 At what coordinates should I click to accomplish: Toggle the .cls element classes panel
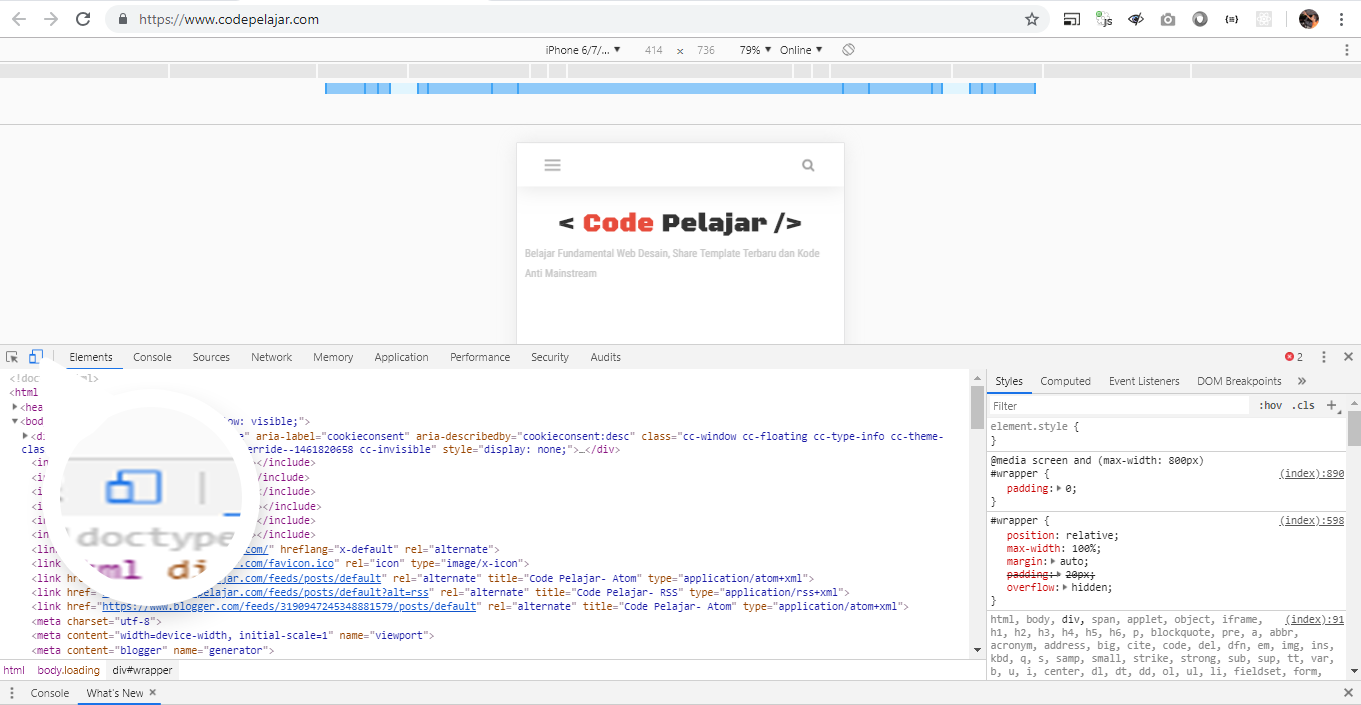coord(1303,405)
